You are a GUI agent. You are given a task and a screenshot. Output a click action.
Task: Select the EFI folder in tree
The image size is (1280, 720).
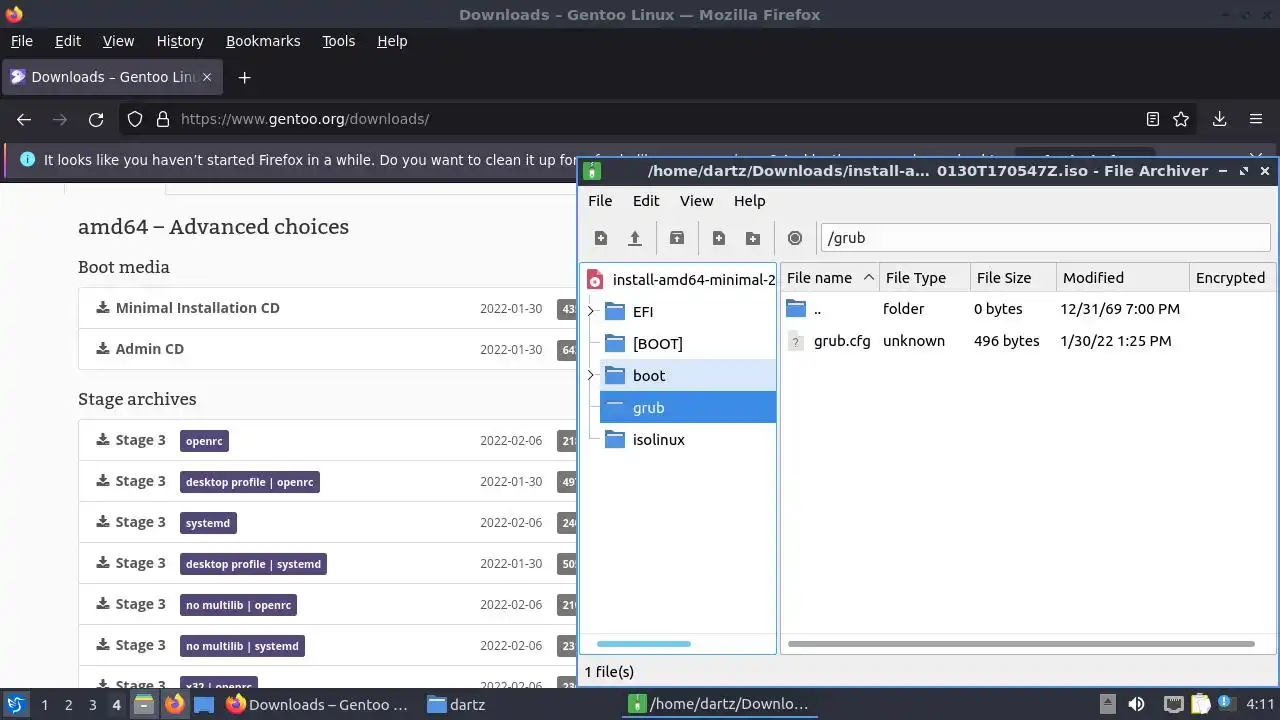pos(643,312)
